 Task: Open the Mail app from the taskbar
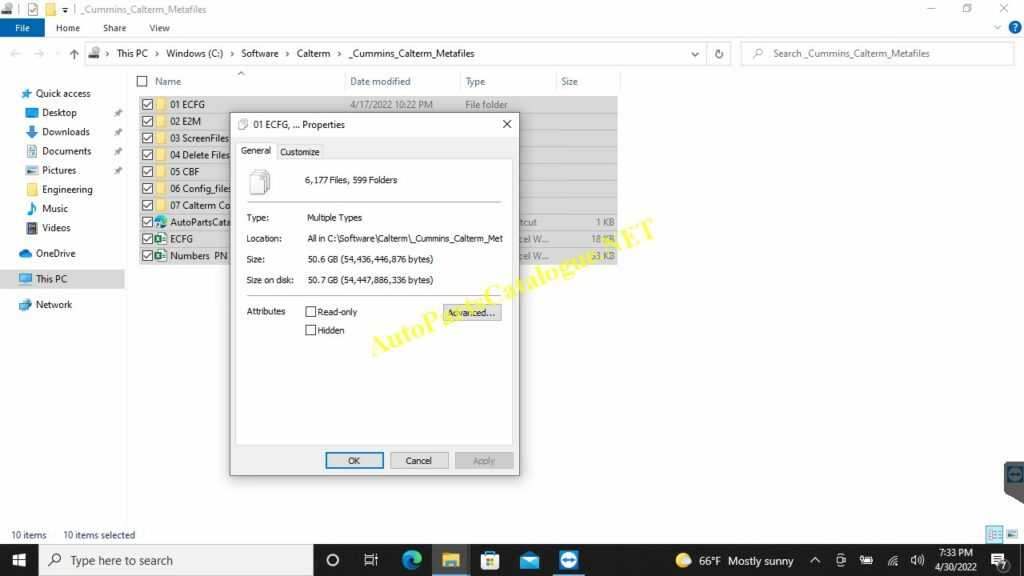[529, 560]
